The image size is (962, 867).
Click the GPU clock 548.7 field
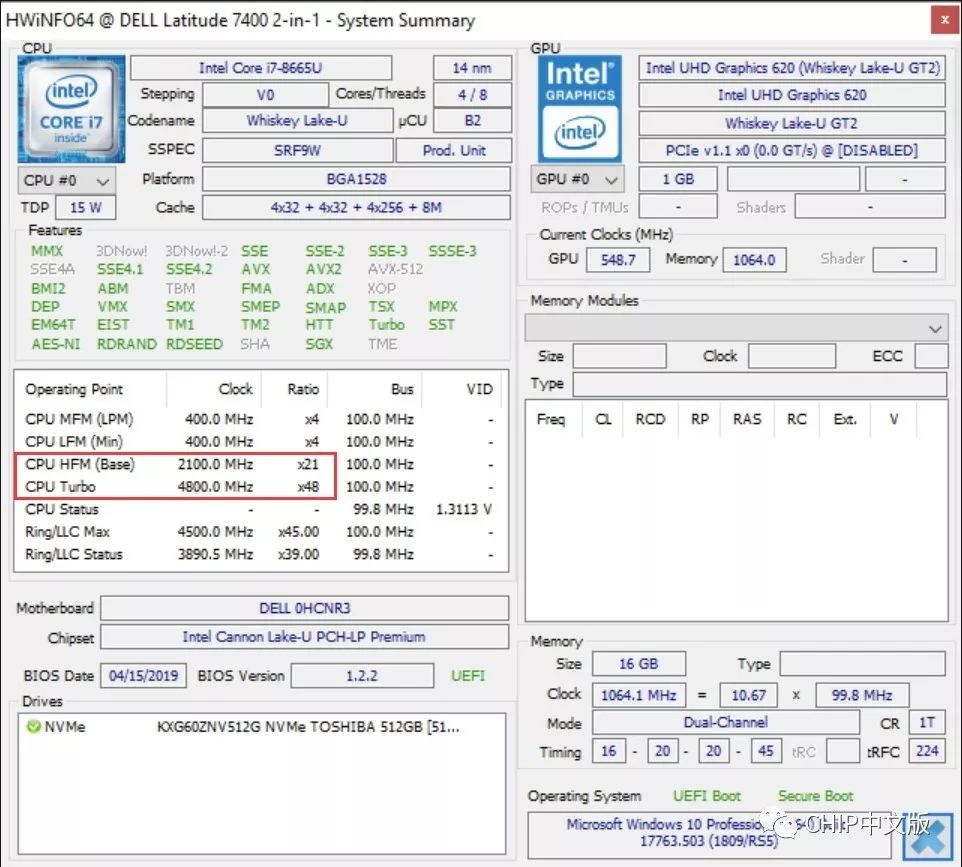tap(618, 260)
